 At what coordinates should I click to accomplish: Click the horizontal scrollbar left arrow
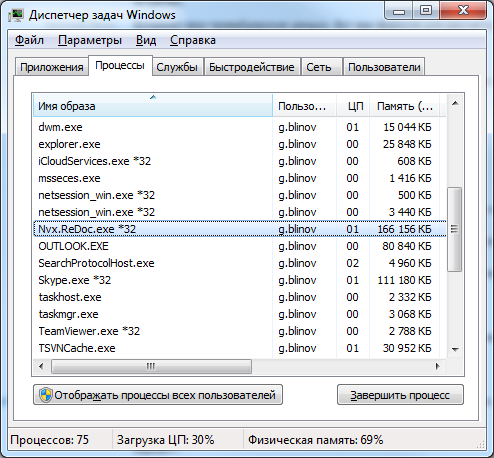[x=41, y=367]
